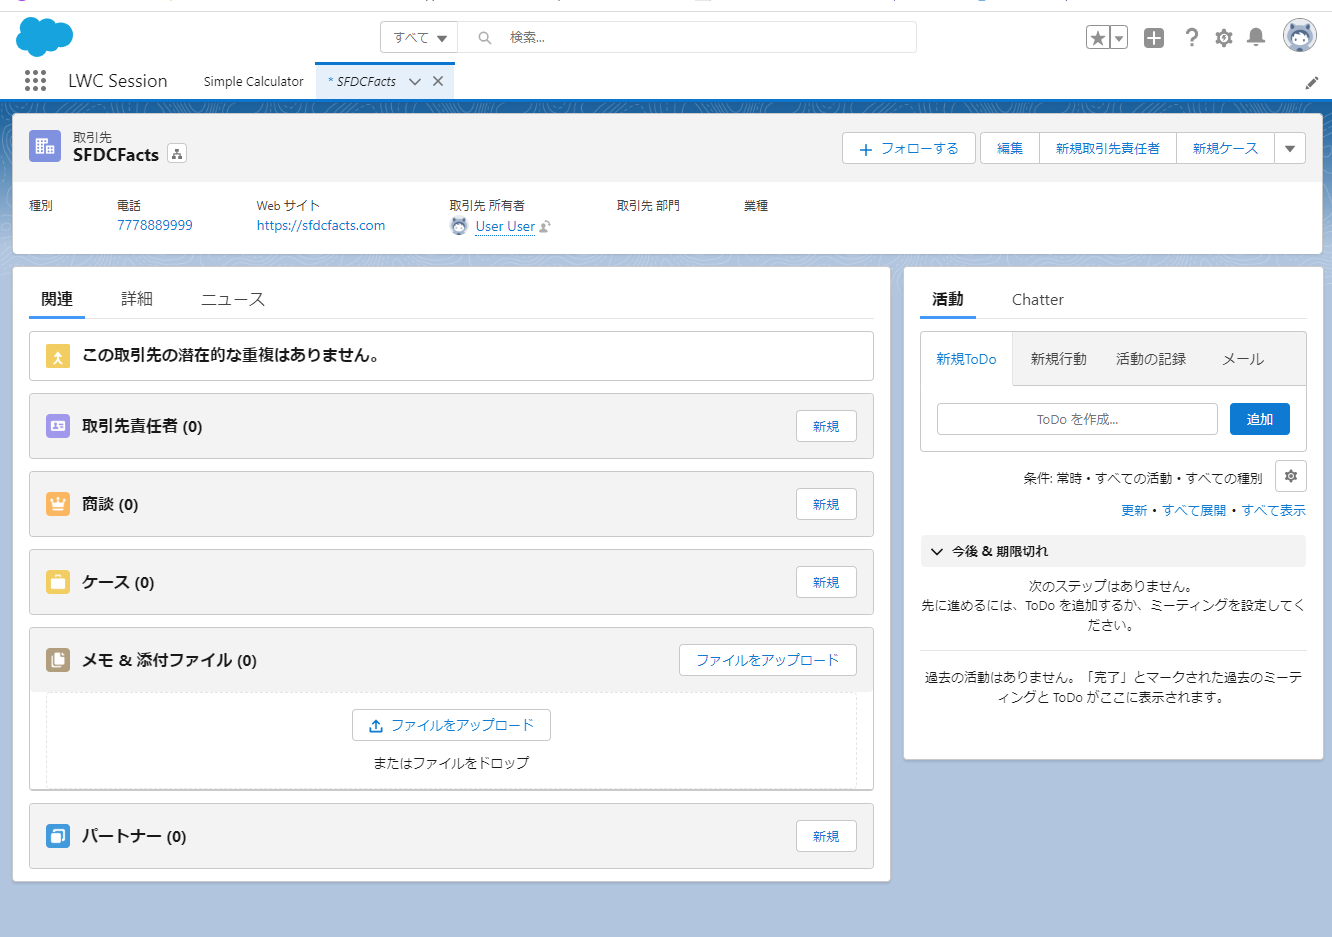Select the 新規ToDo sub-tab

(966, 359)
